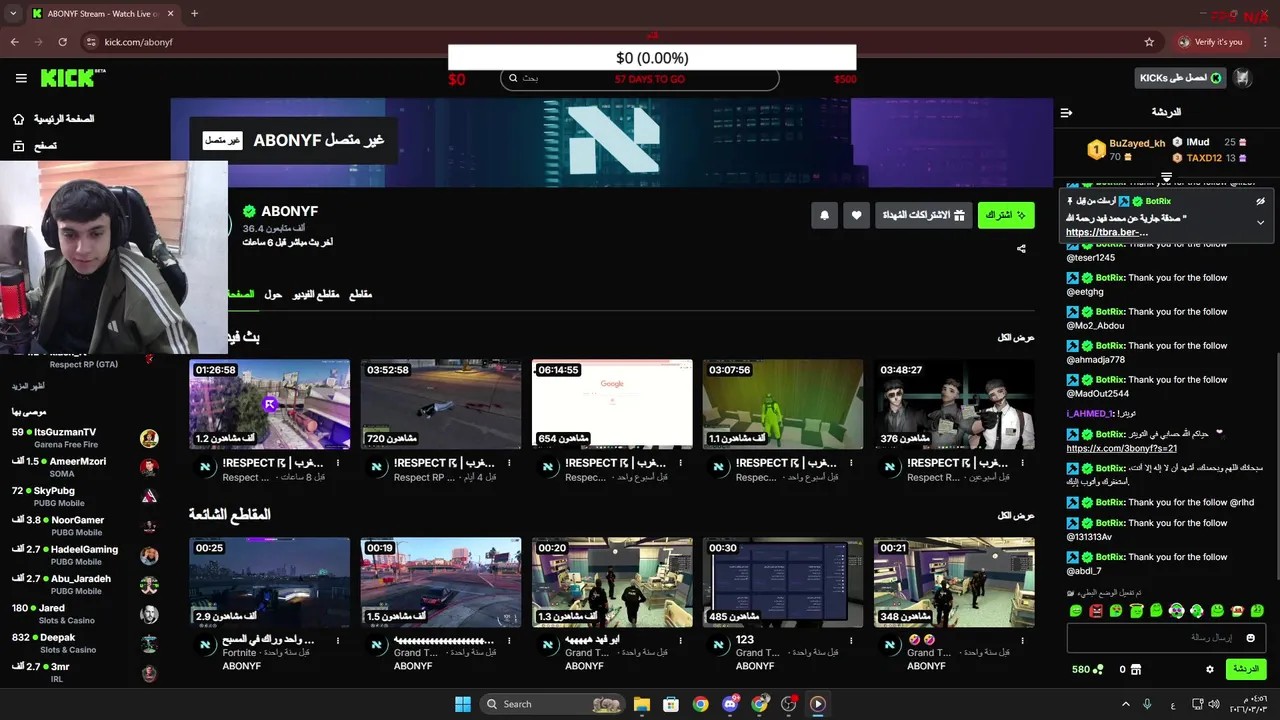The image size is (1280, 720).
Task: Open new browser tab
Action: click(194, 13)
